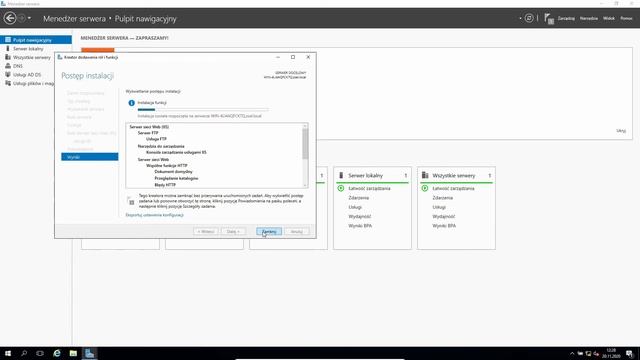Click Łatwość zarządzania in the Serwer lokalny tile
Screen dimensions: 640x360
coord(369,189)
